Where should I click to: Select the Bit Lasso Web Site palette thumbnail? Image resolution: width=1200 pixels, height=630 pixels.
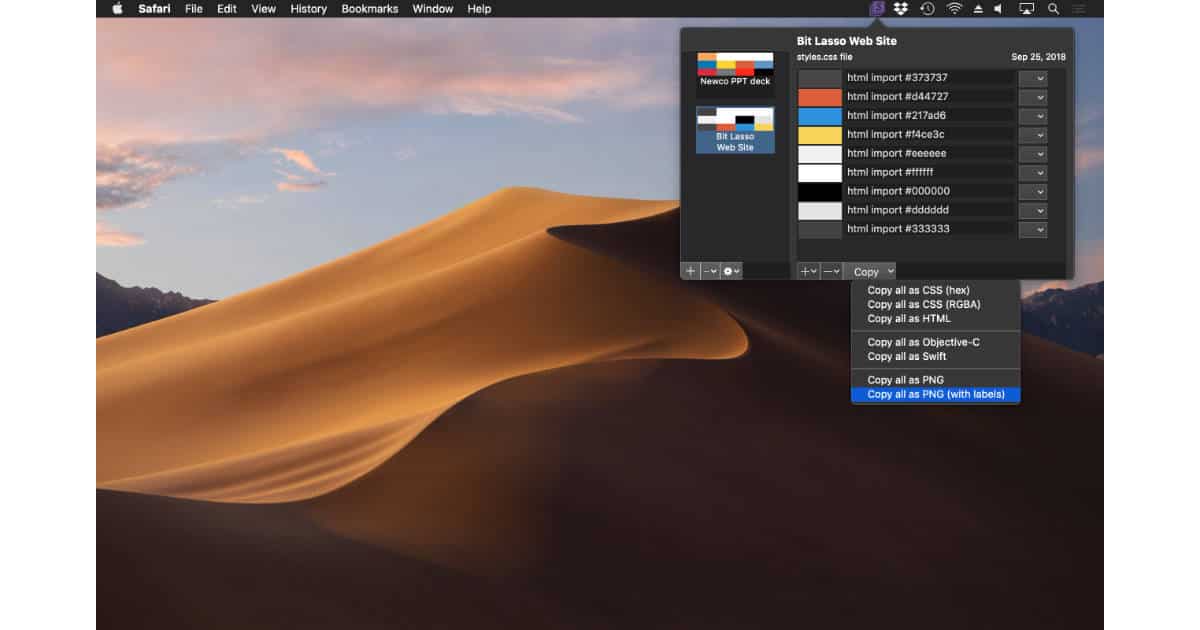(x=735, y=130)
